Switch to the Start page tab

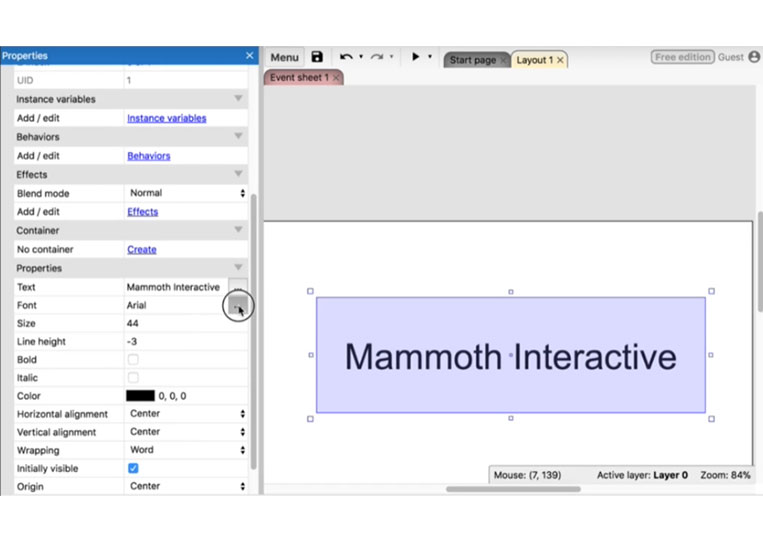pos(472,60)
